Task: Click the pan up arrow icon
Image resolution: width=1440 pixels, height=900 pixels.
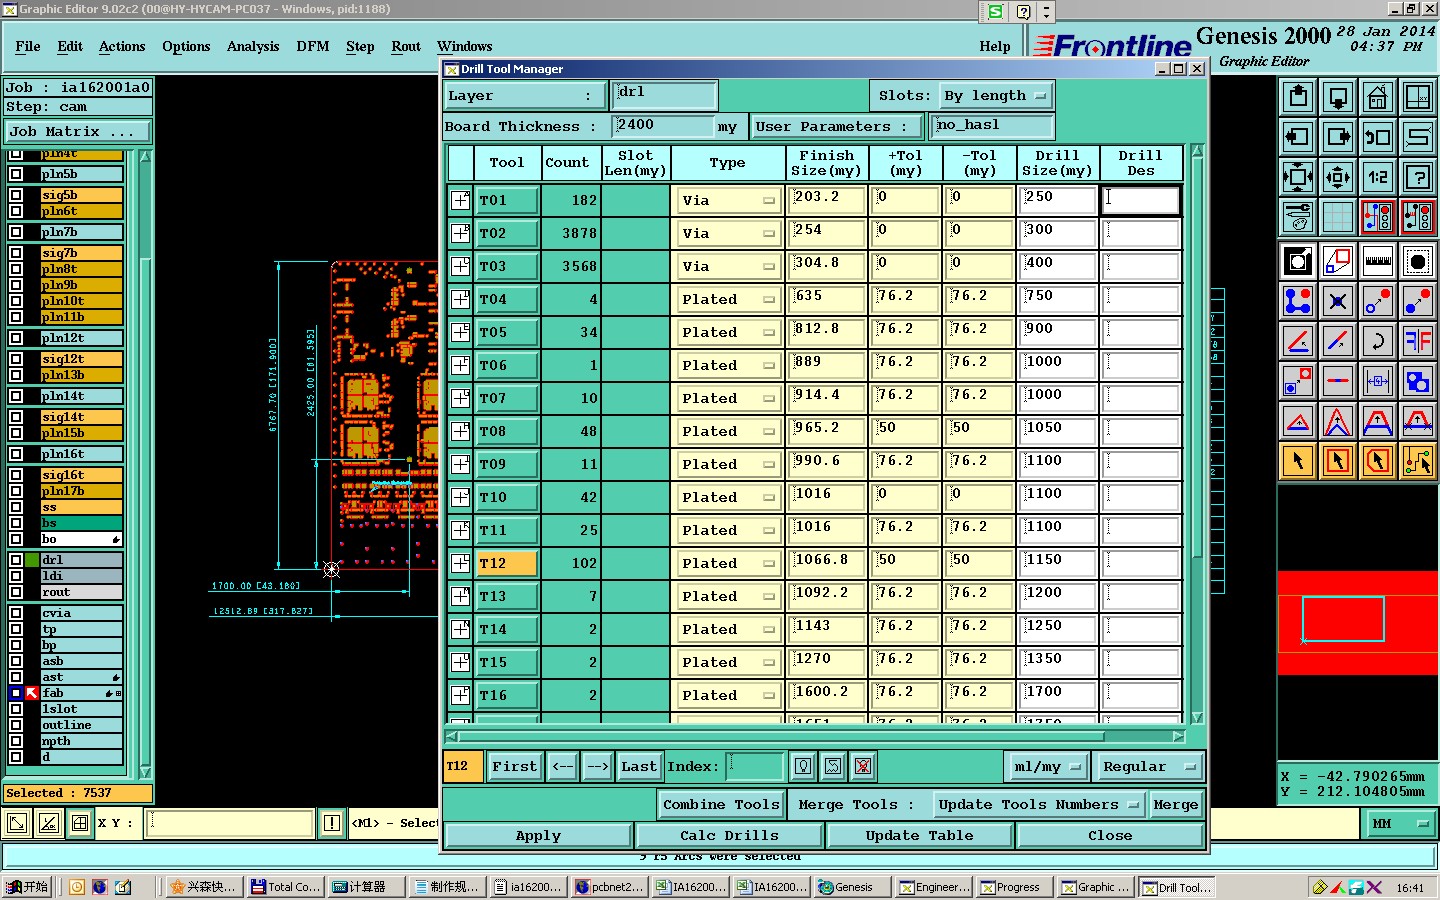Action: coord(1298,97)
